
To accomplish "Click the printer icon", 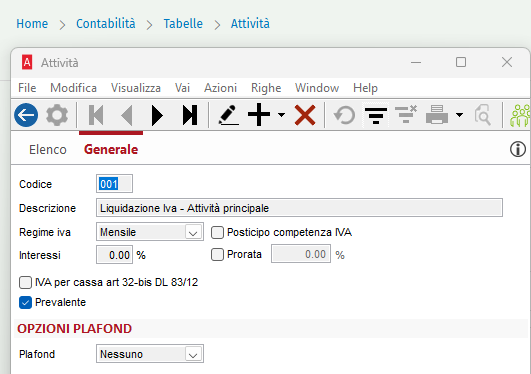I will point(437,115).
